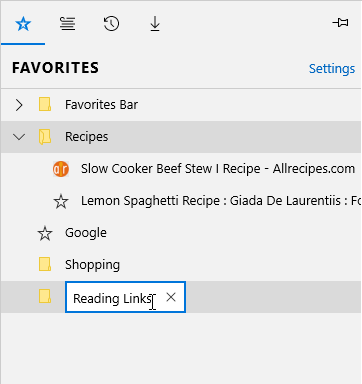
Task: Click star icon beside Lemon Spaghetti
Action: pyautogui.click(x=61, y=201)
